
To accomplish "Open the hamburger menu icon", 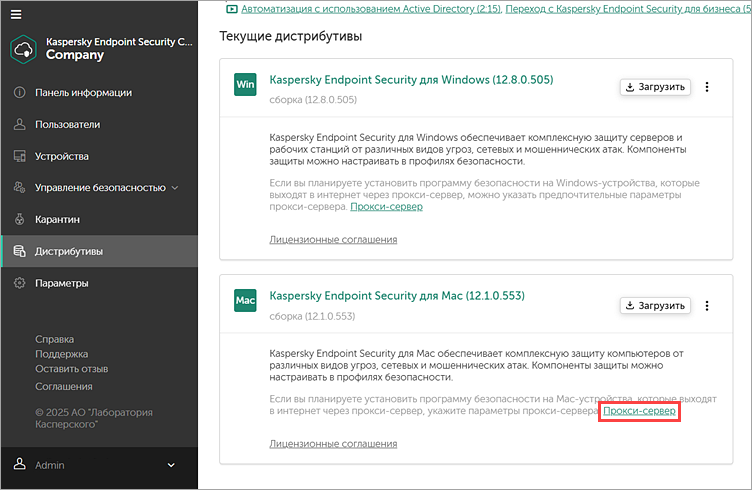I will (16, 14).
